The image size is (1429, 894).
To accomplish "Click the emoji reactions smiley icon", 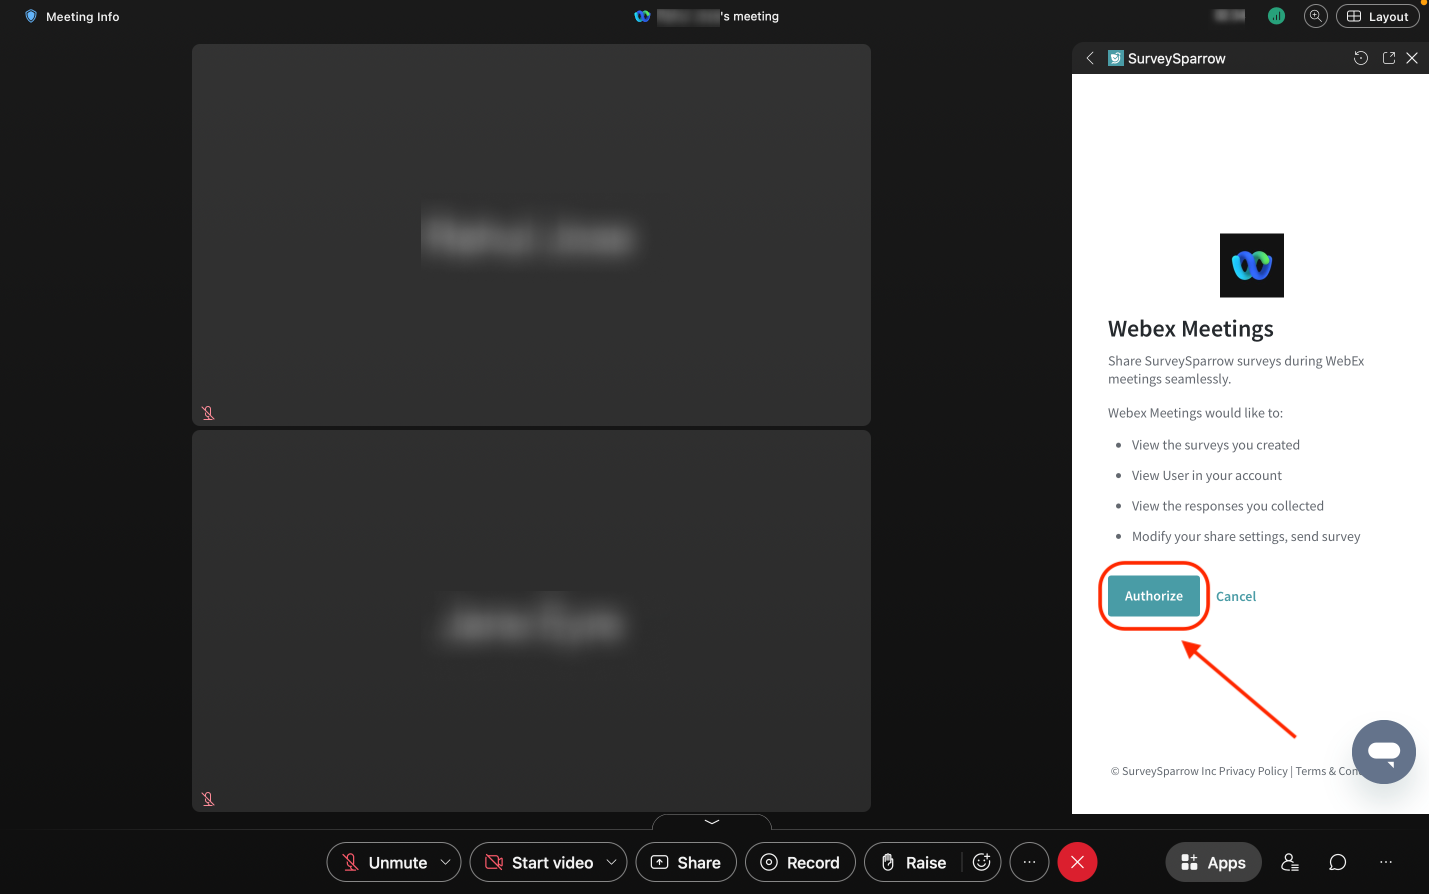I will [982, 862].
